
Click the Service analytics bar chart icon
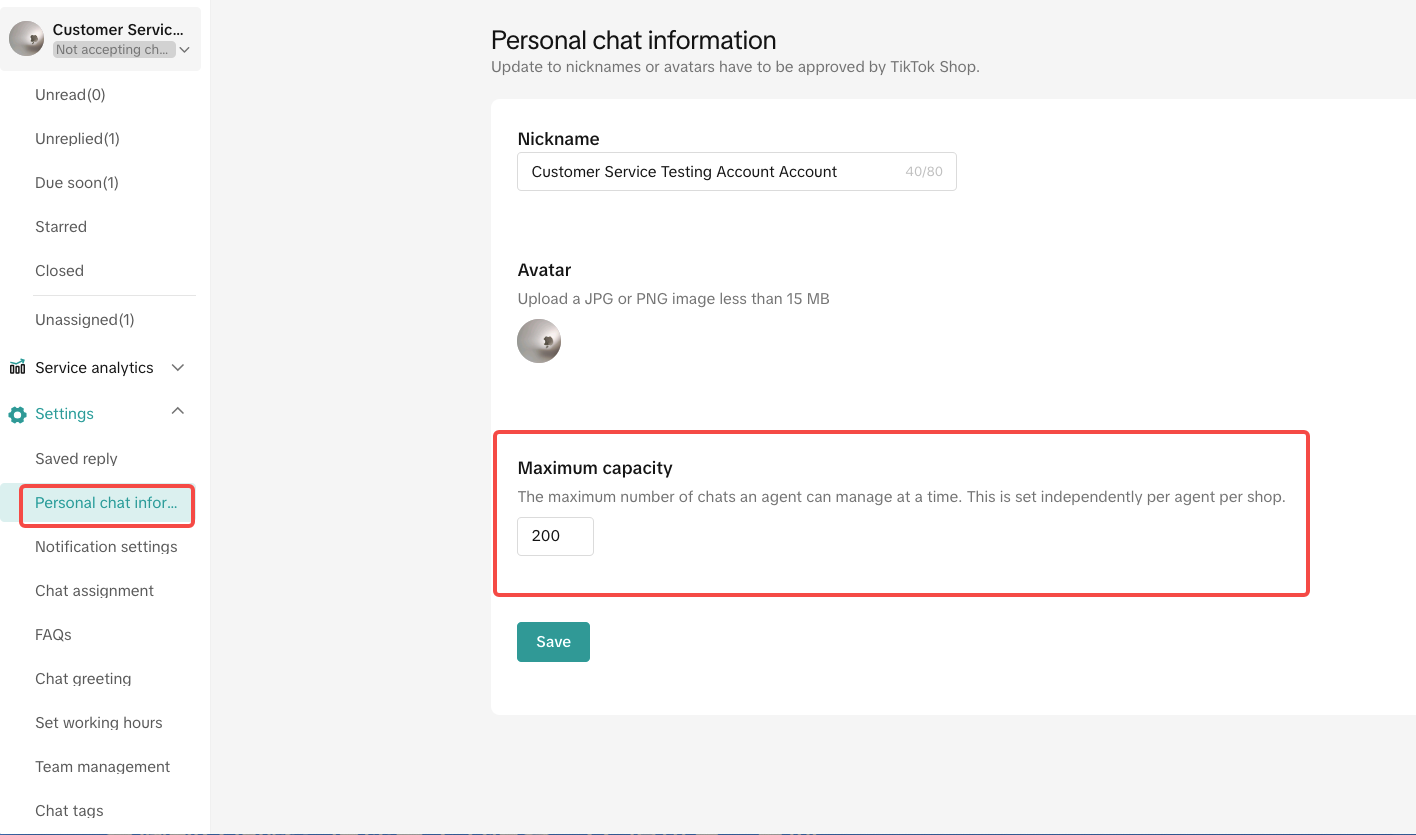click(17, 368)
